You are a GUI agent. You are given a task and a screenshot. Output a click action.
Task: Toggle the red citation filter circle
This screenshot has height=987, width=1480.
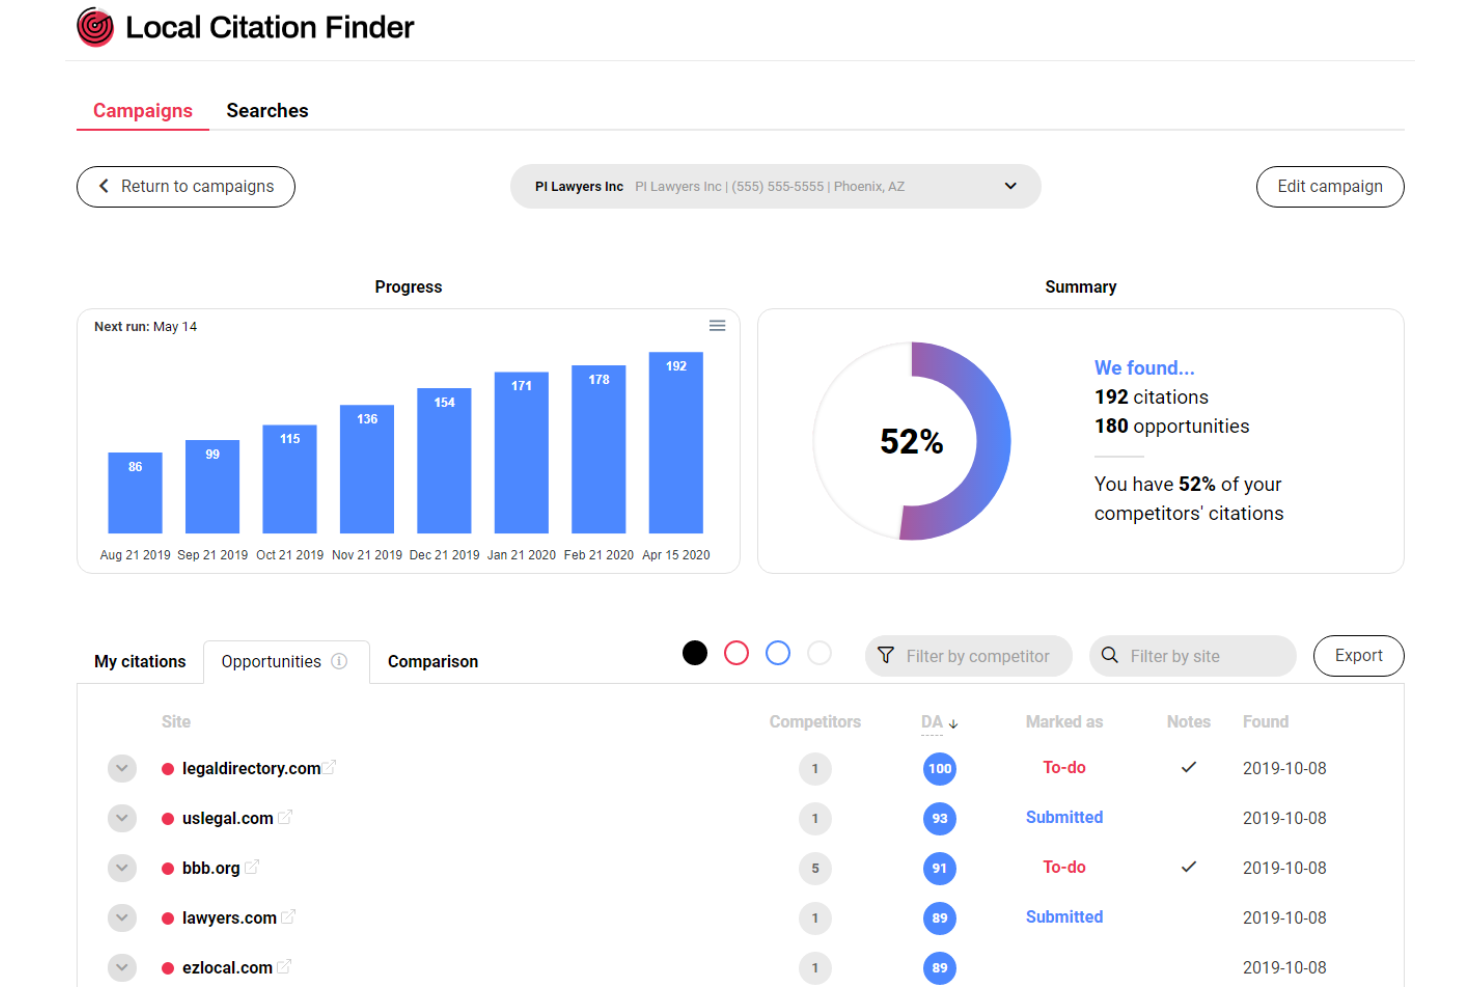736,652
